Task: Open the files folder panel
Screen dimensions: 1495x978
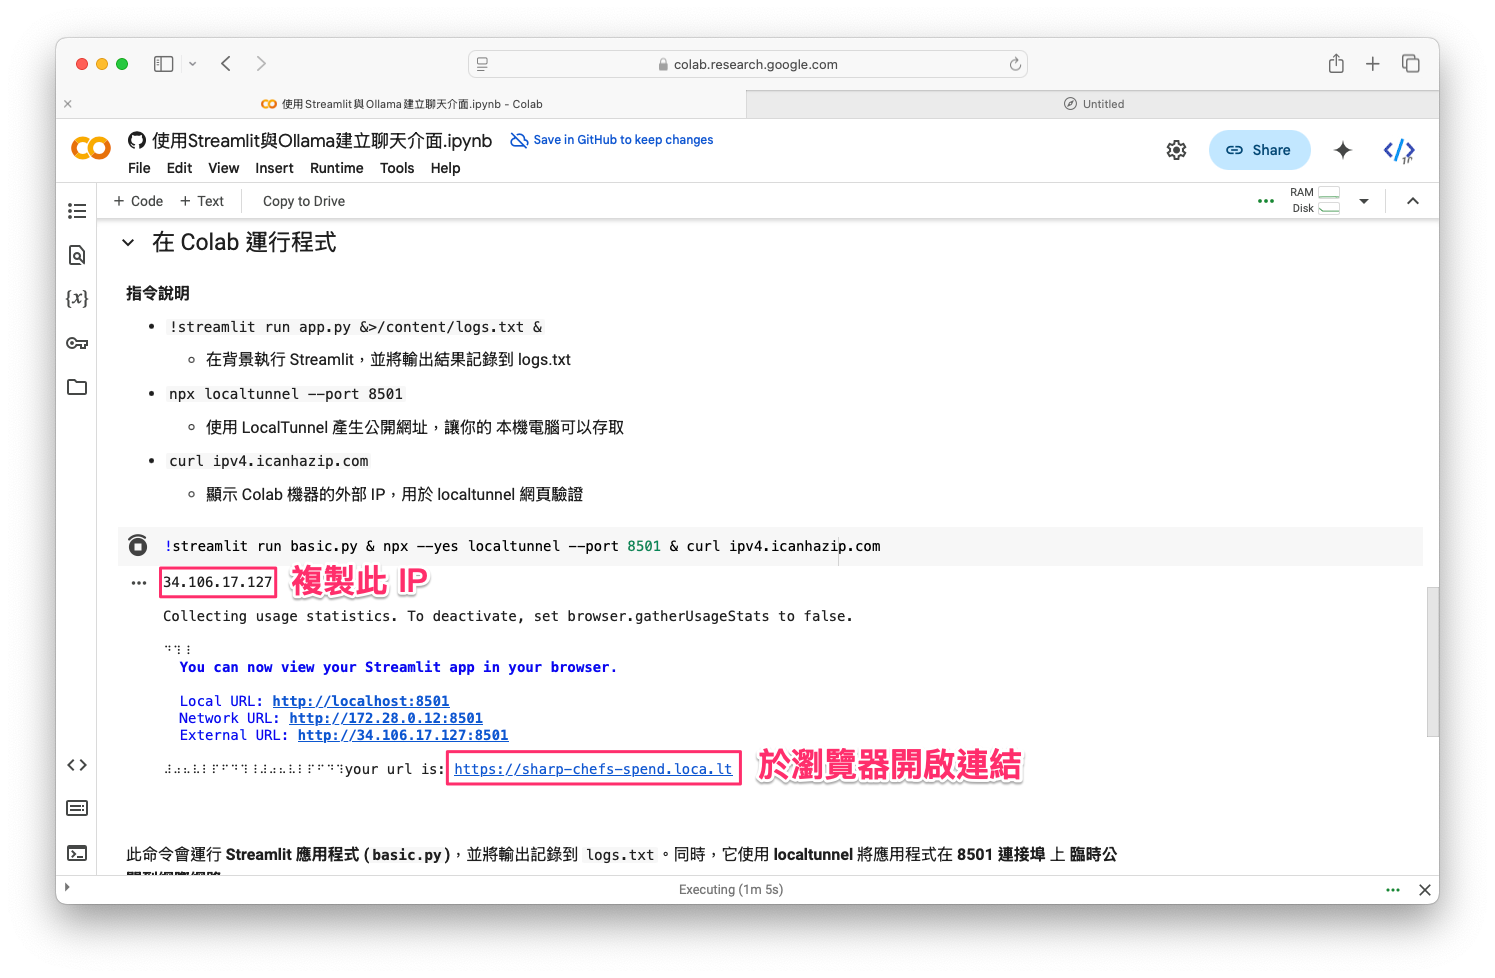Action: coord(77,387)
